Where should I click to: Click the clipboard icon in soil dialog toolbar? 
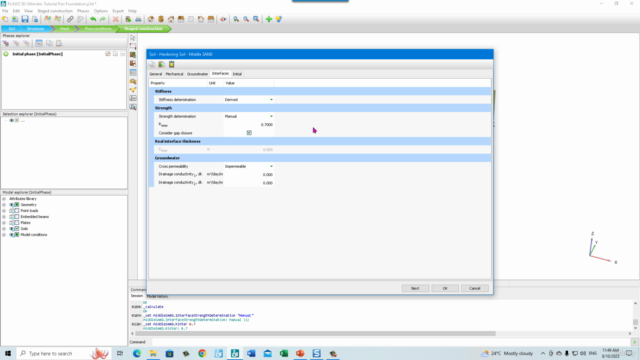171,64
